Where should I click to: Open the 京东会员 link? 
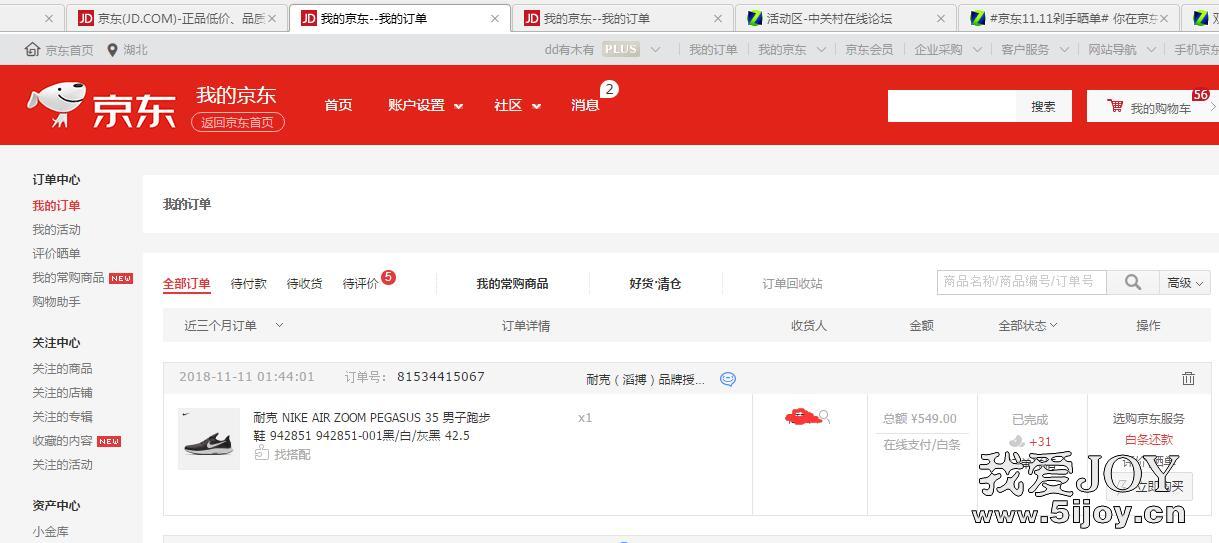coord(869,49)
